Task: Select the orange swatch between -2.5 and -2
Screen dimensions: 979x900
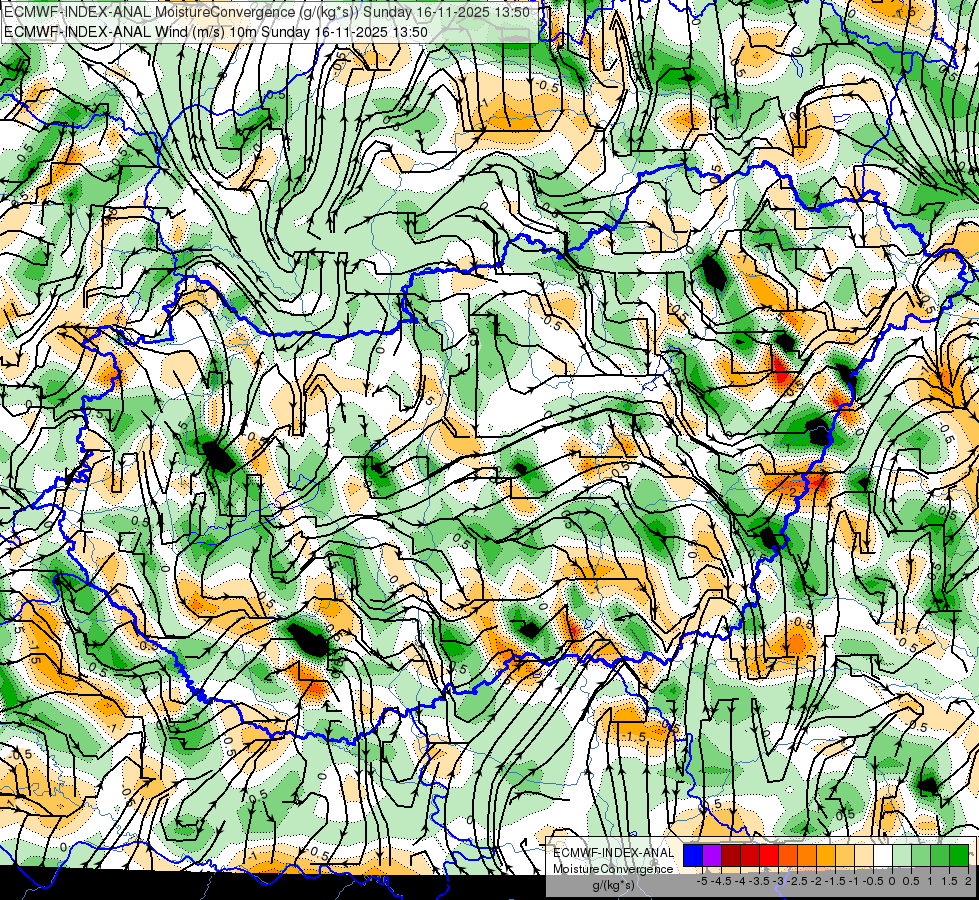Action: click(807, 855)
